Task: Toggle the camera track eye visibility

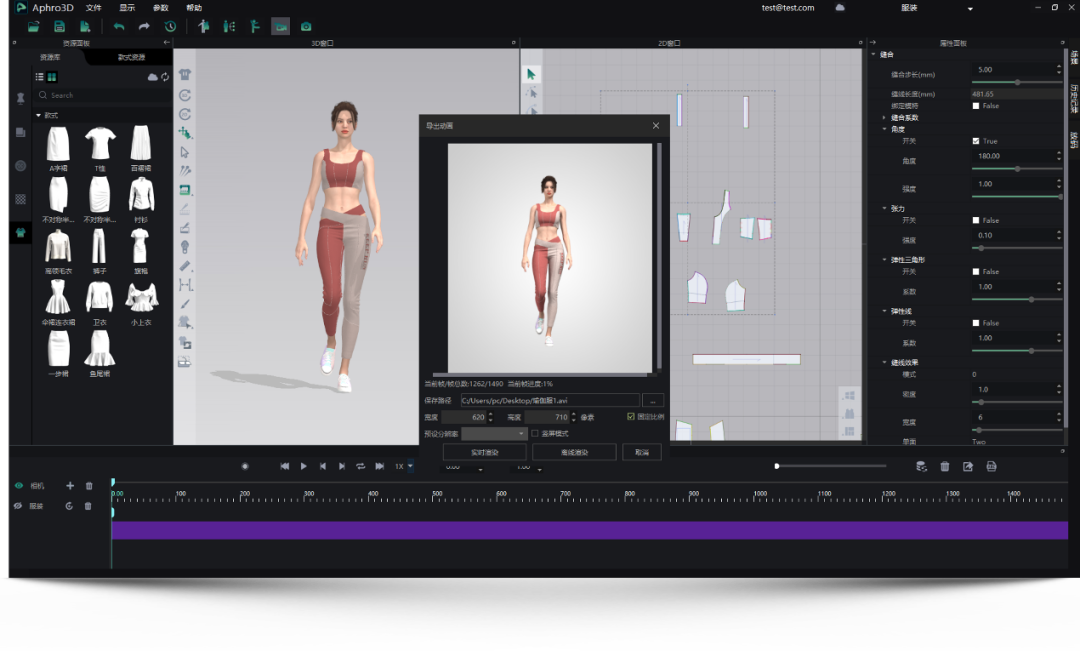Action: pos(19,486)
